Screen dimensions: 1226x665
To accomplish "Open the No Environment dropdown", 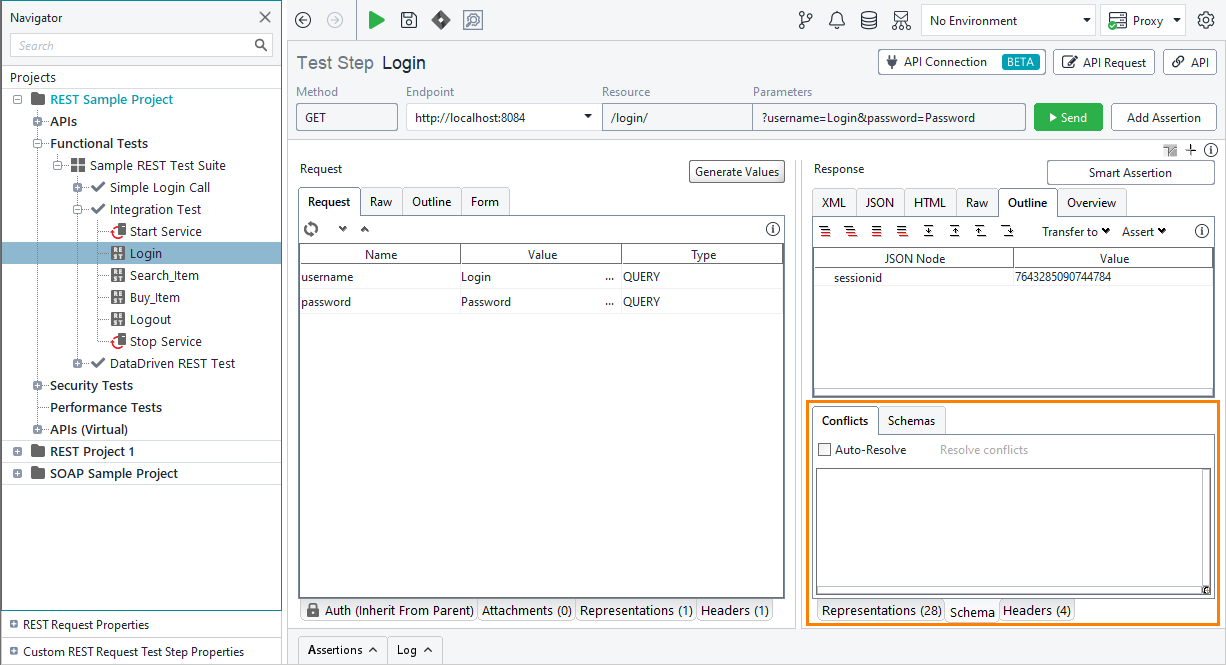I will (x=1008, y=20).
